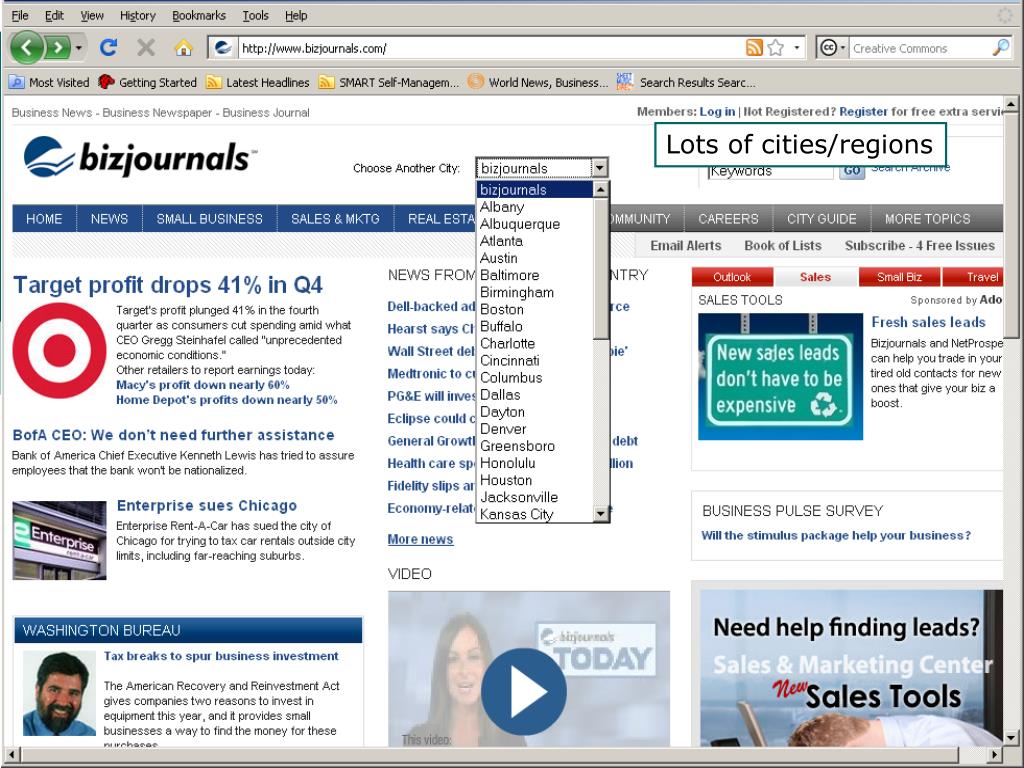Open the SMART Self-Managem... bookmark

389,82
